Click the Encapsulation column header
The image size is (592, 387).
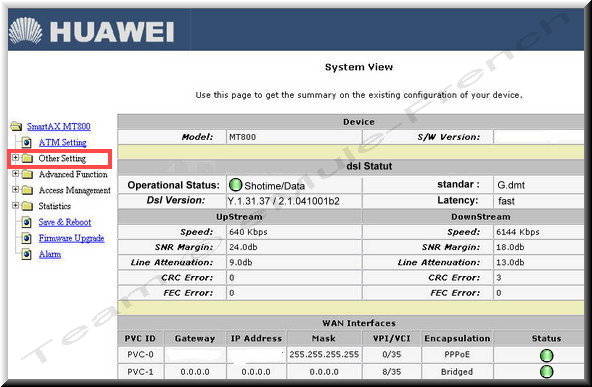point(457,339)
